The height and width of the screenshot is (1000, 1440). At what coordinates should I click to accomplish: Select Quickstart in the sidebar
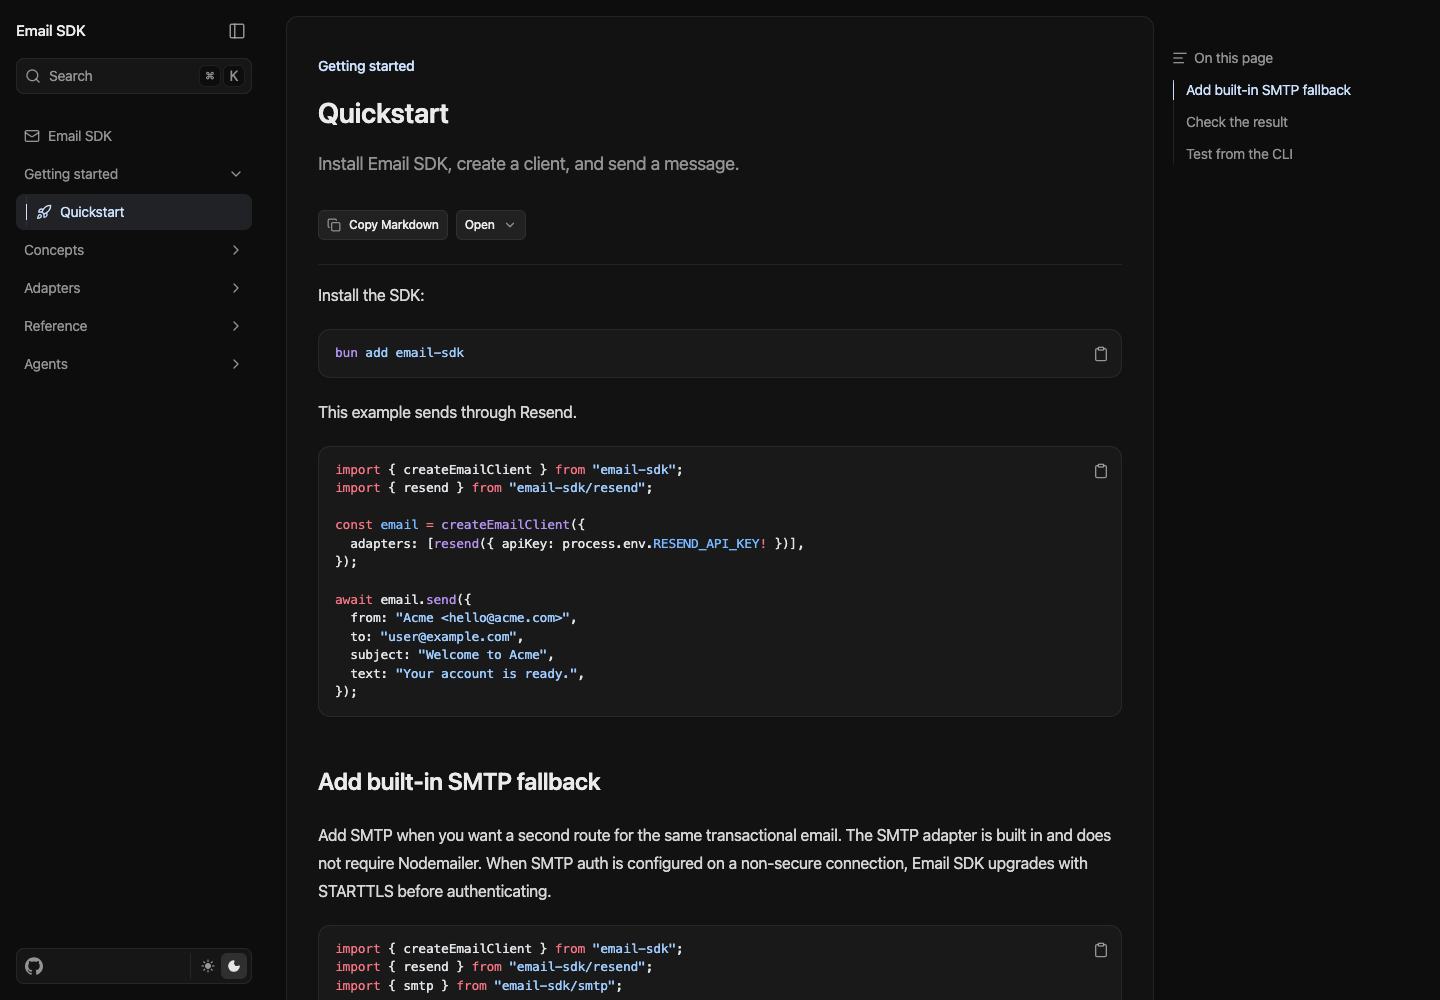[x=134, y=212]
